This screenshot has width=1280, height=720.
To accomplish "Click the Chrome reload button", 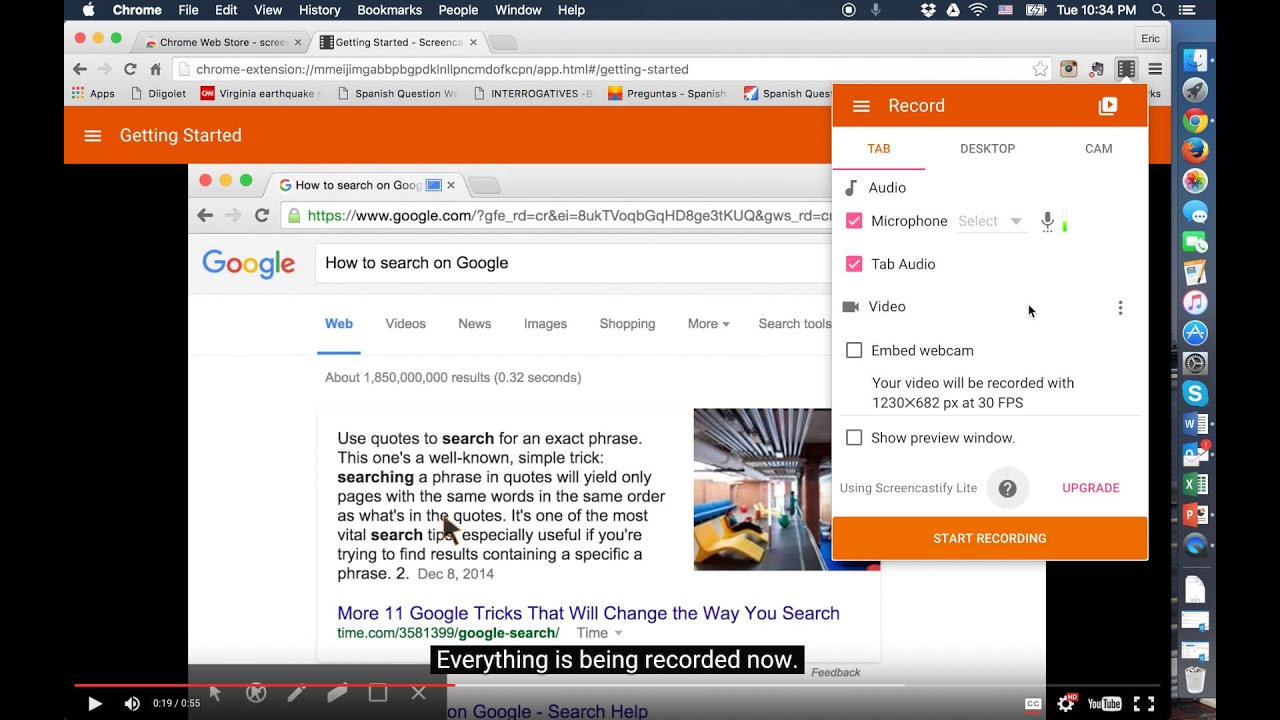I will [130, 69].
